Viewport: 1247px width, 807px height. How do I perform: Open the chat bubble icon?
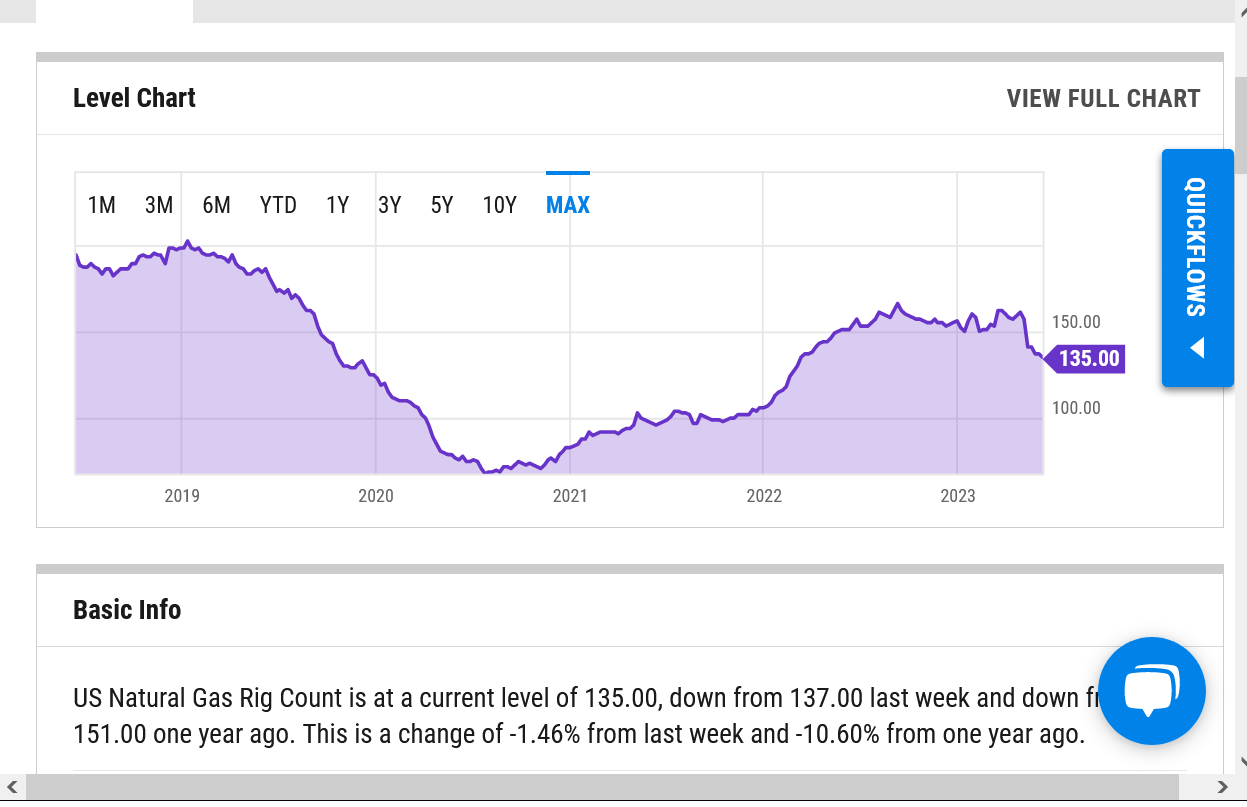pyautogui.click(x=1152, y=691)
